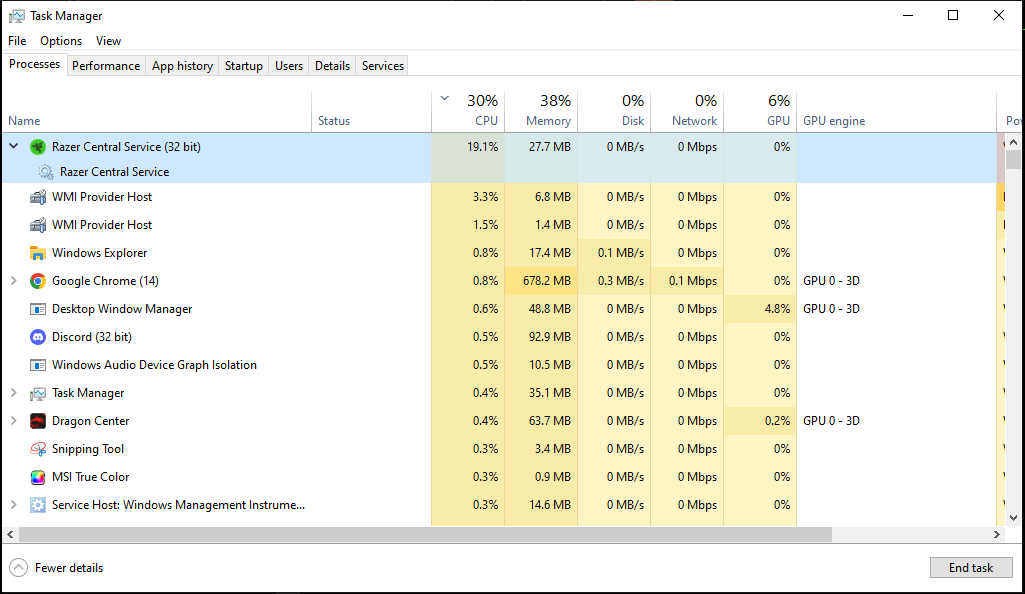Click the 92.9 MB memory cell for Discord
Image resolution: width=1025 pixels, height=594 pixels.
pyautogui.click(x=541, y=337)
